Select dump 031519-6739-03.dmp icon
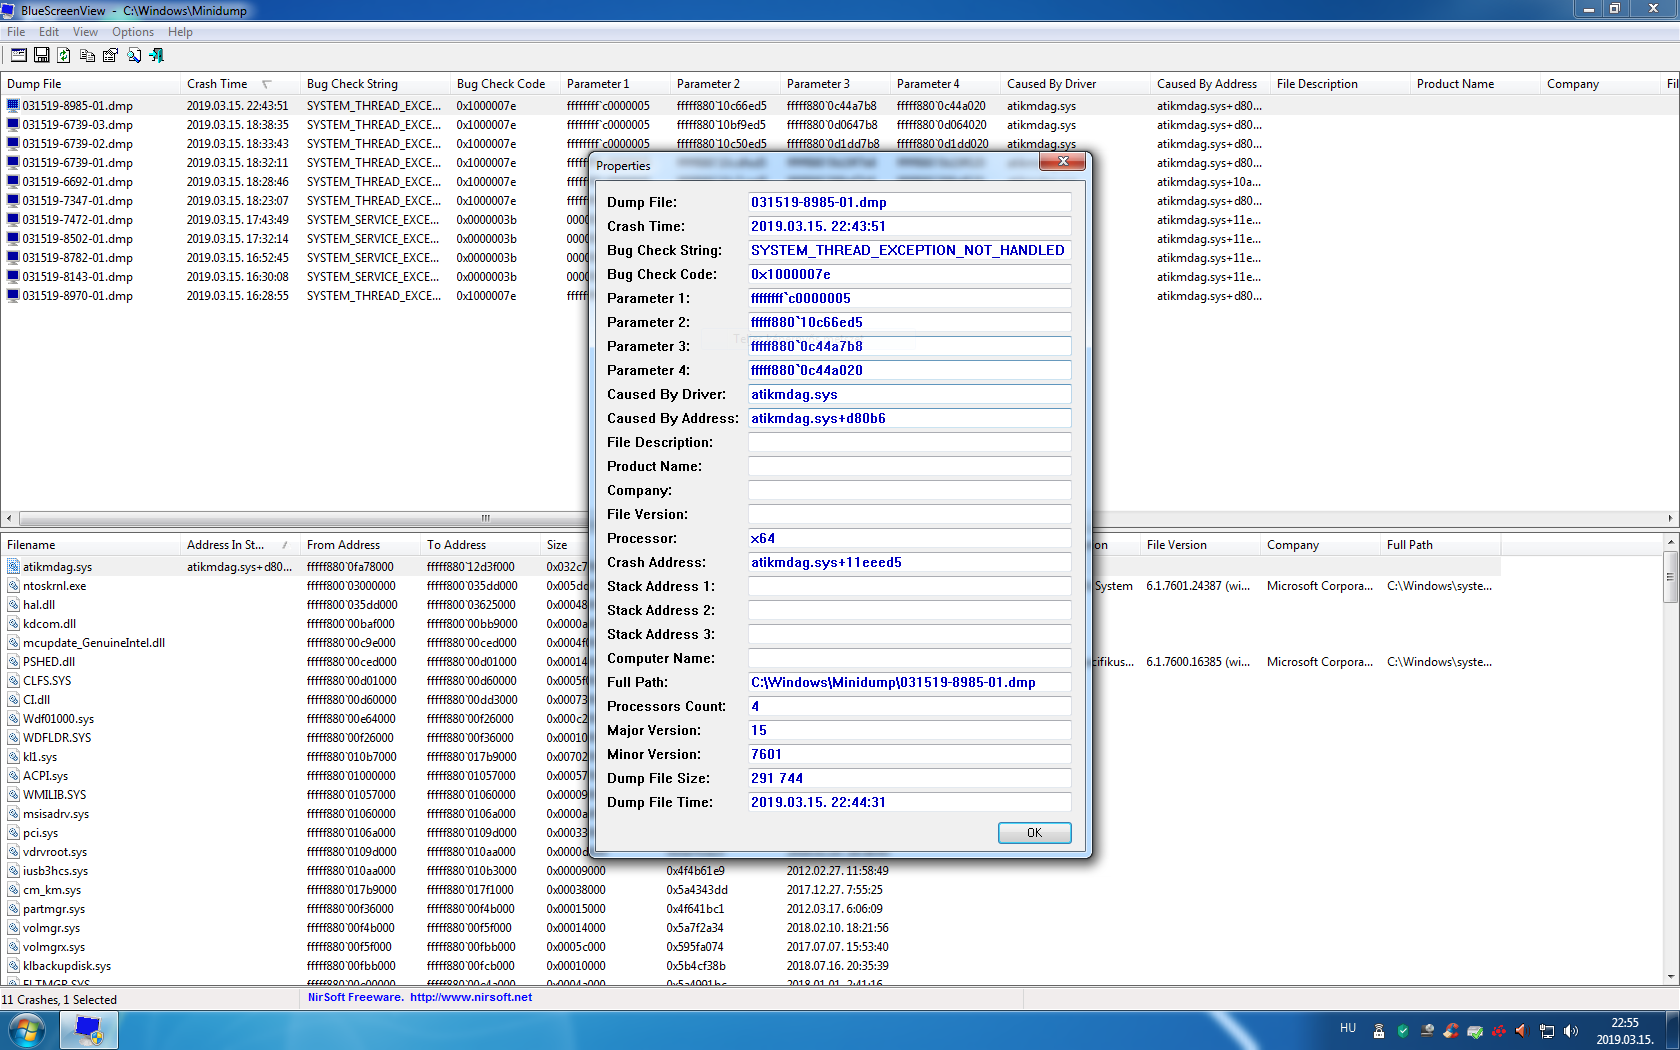 pyautogui.click(x=13, y=124)
